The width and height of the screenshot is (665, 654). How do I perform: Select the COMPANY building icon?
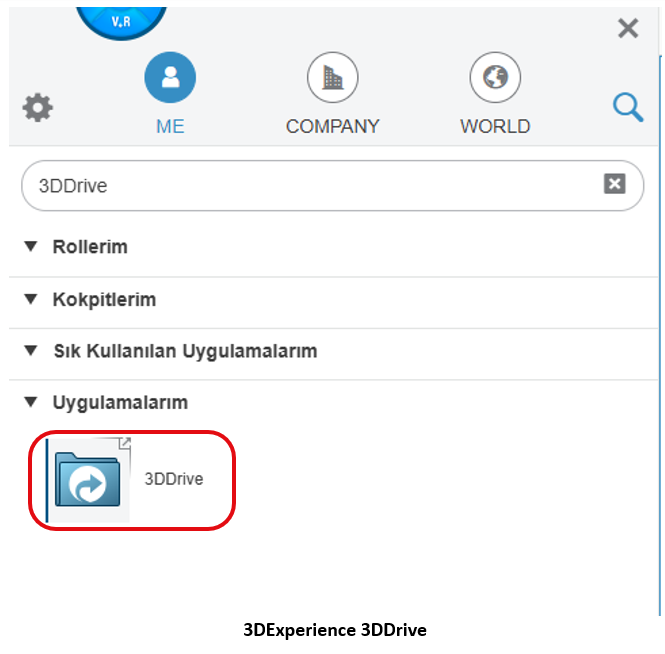332,78
